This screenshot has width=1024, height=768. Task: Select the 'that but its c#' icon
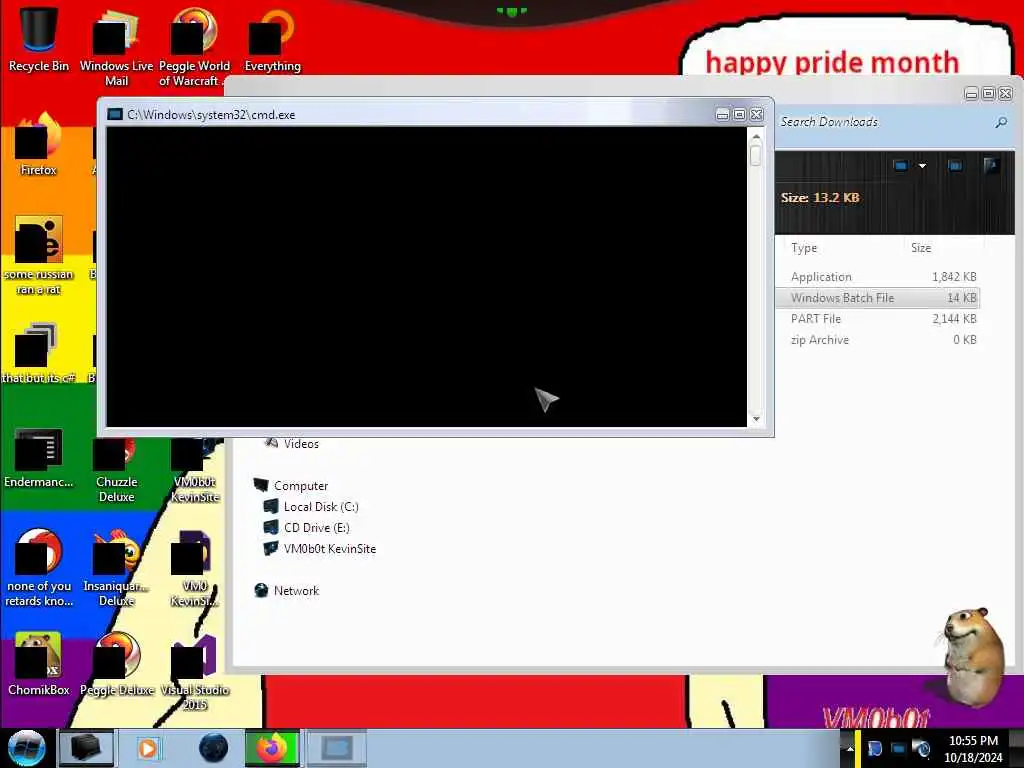(x=38, y=353)
